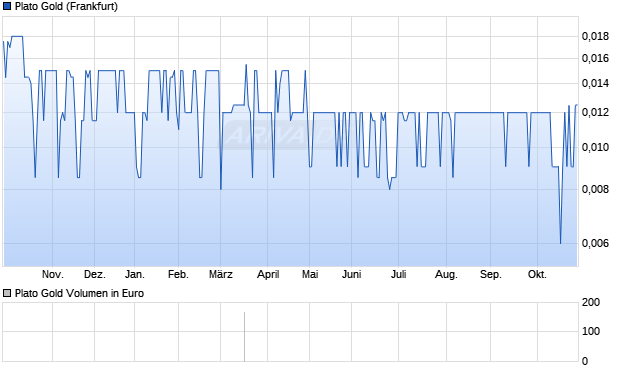The width and height of the screenshot is (620, 371).
Task: Click the 100 volume axis label
Action: pos(591,331)
